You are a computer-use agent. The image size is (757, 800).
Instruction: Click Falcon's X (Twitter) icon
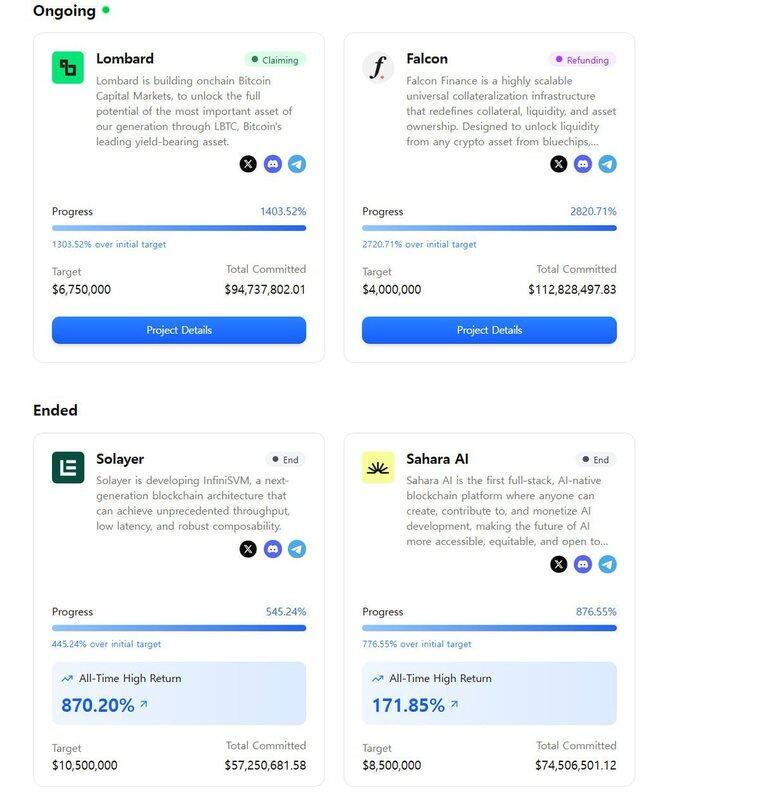coord(559,164)
